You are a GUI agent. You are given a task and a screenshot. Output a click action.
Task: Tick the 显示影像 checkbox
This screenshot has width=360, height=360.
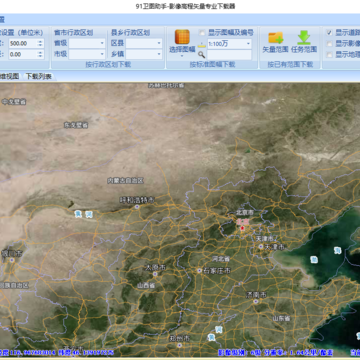tap(329, 44)
